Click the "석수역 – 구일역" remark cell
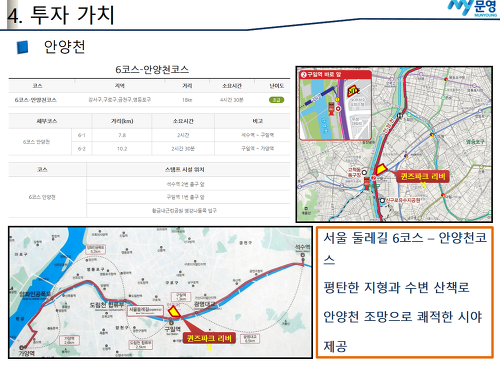The width and height of the screenshot is (500, 369). click(257, 135)
